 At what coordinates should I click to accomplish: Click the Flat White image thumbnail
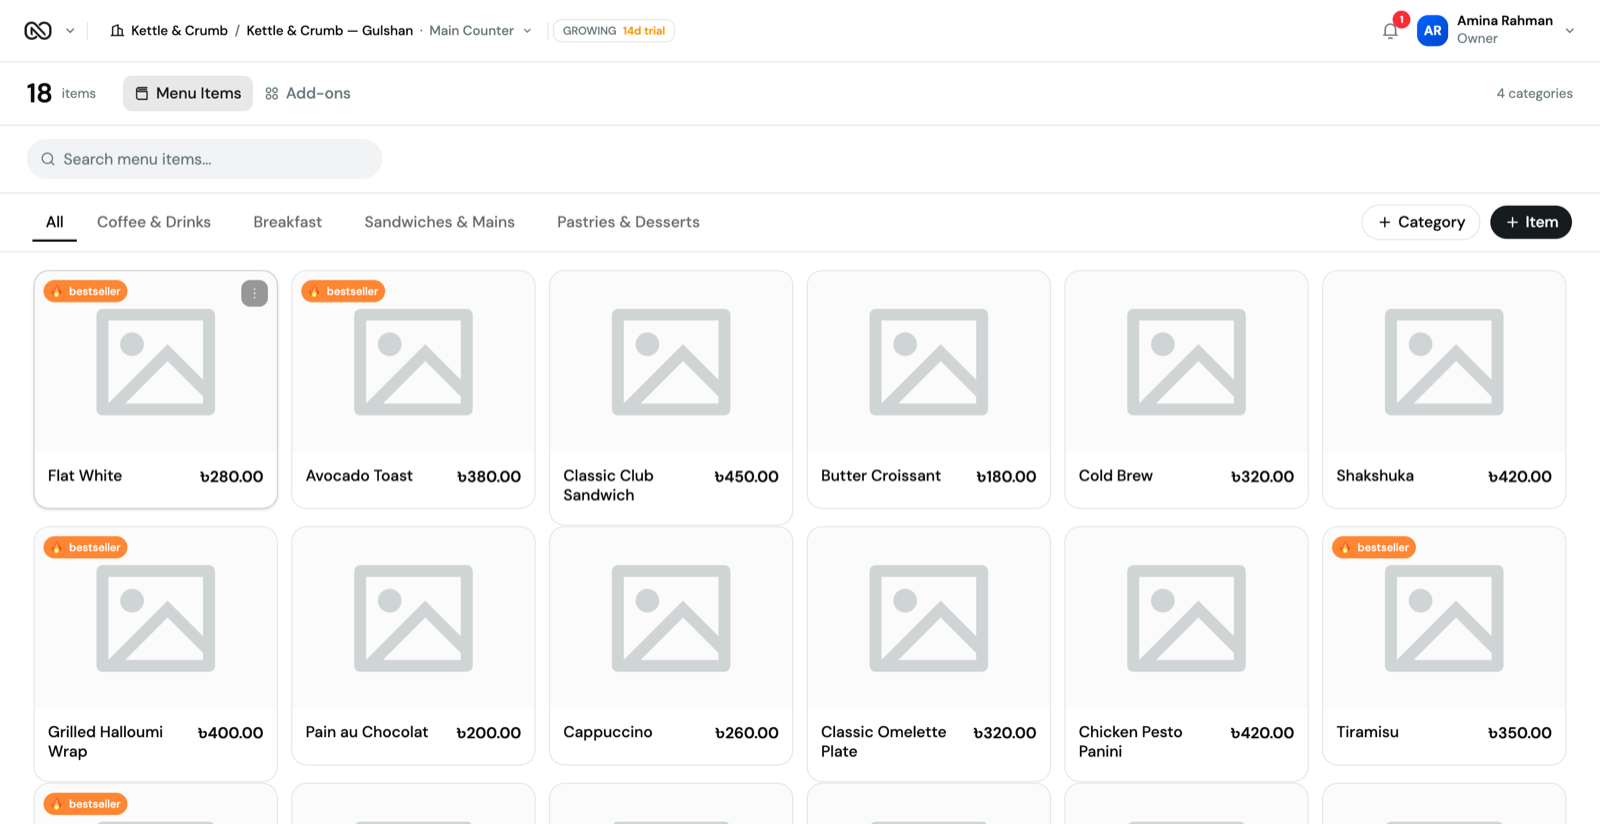[156, 362]
